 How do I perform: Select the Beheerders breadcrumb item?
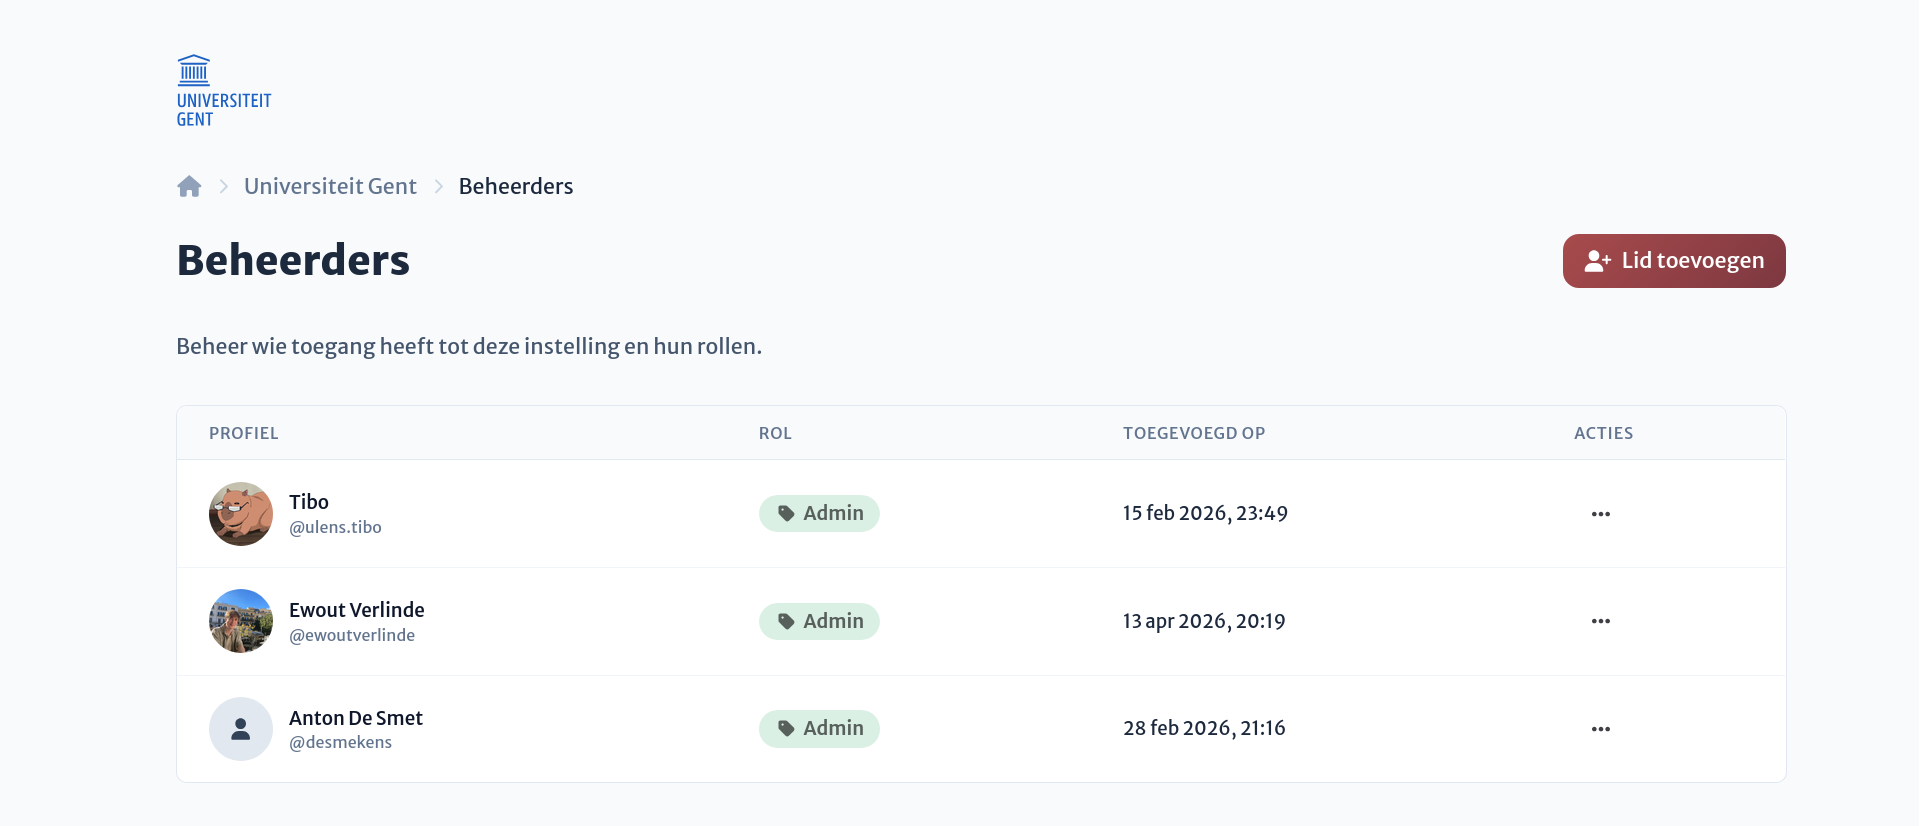coord(516,186)
